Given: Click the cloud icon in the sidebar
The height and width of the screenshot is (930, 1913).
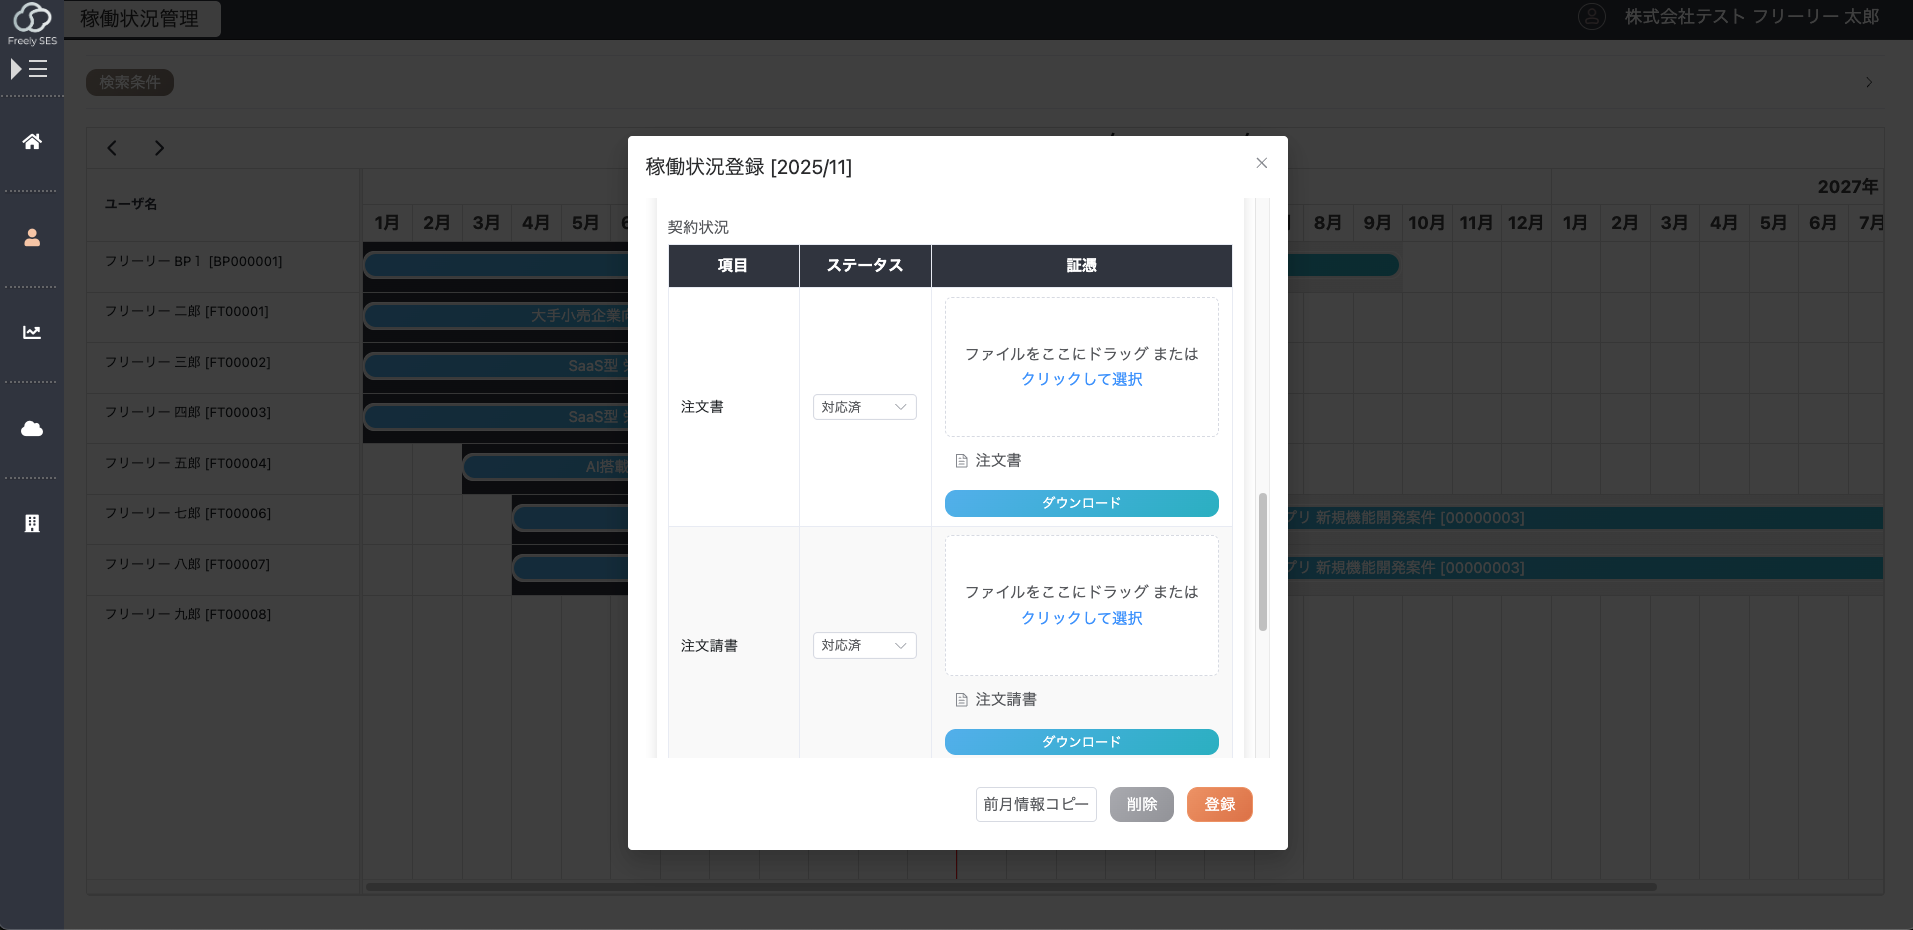Looking at the screenshot, I should [31, 429].
